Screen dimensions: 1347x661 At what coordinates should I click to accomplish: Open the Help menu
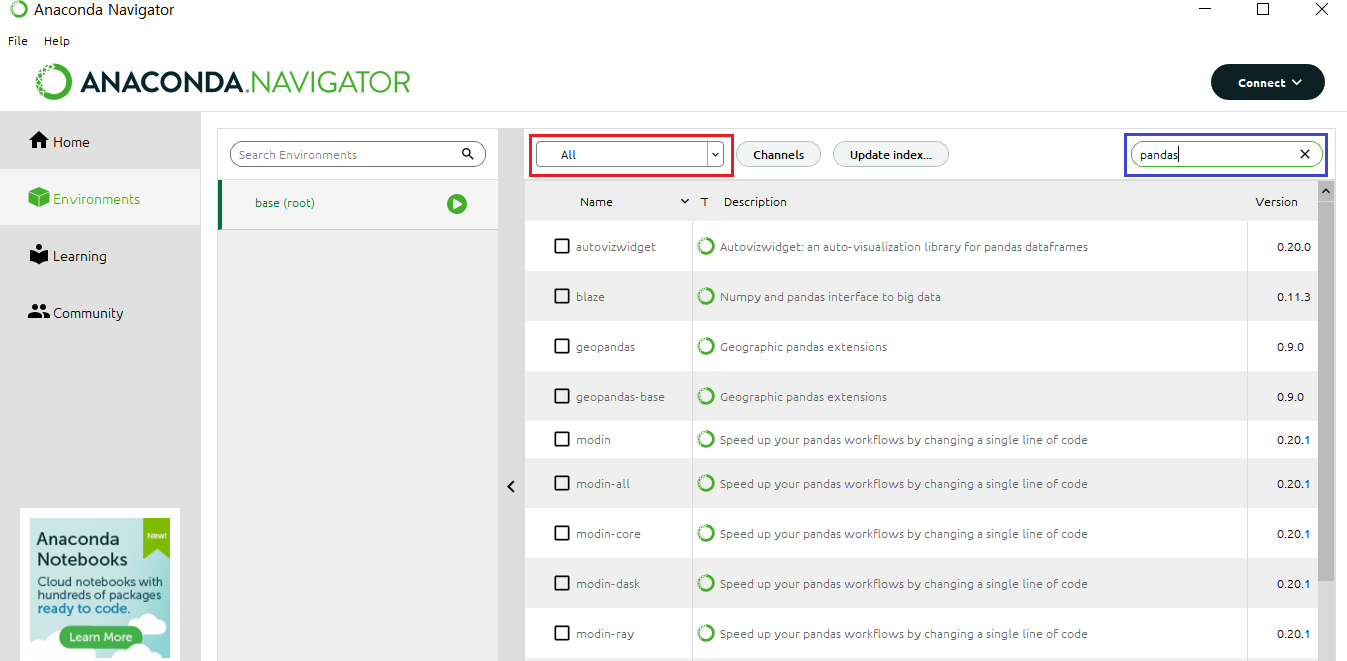(57, 41)
